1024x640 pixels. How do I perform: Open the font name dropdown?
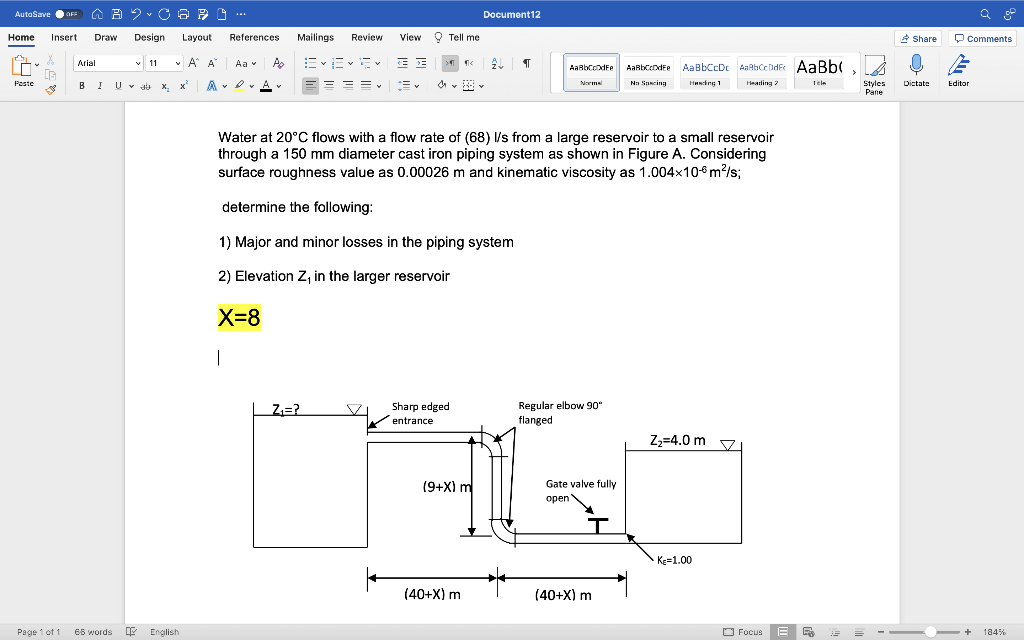(138, 62)
